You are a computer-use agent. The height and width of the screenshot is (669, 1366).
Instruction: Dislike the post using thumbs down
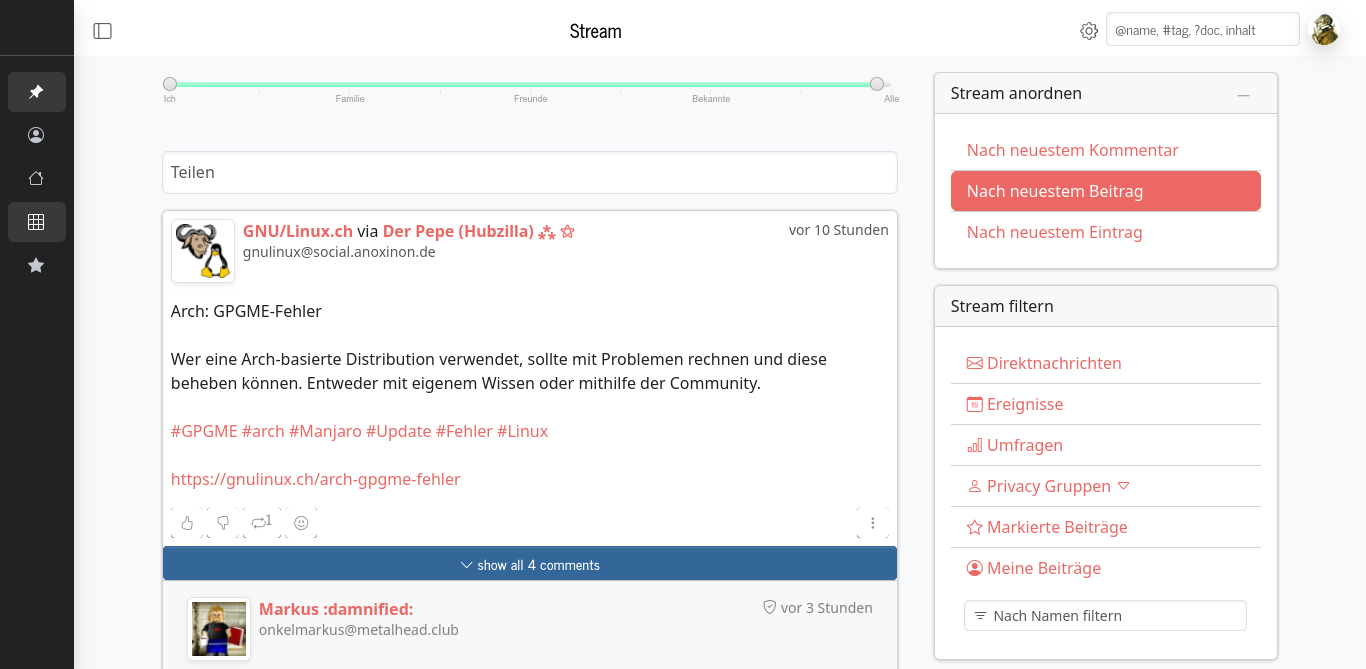223,523
